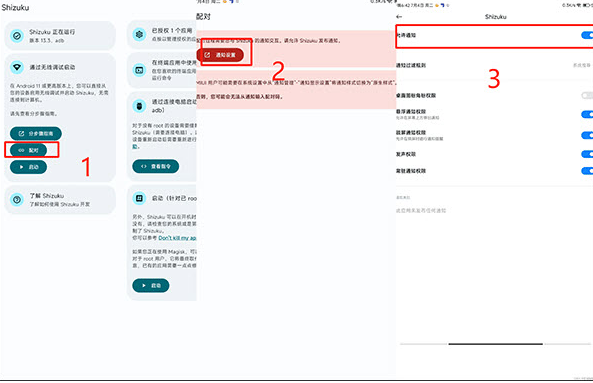The width and height of the screenshot is (593, 383).
Task: Open the 分步骤指南 step guide button
Action: [x=36, y=133]
